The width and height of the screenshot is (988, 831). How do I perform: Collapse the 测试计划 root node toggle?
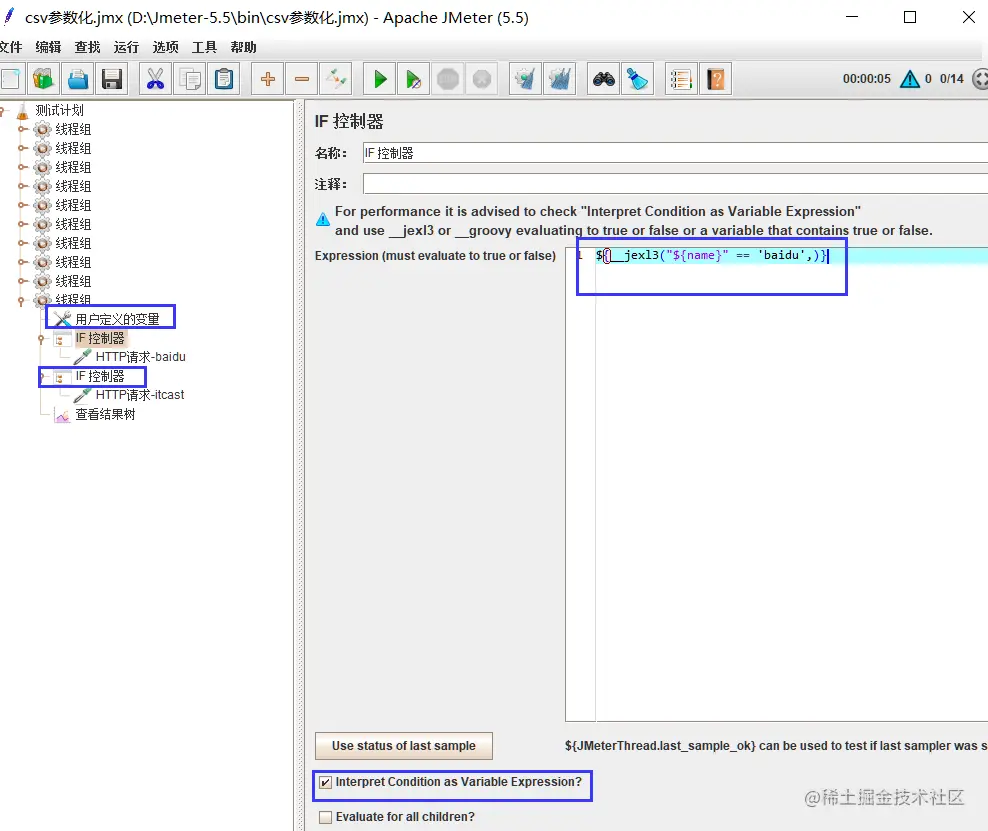click(x=3, y=112)
